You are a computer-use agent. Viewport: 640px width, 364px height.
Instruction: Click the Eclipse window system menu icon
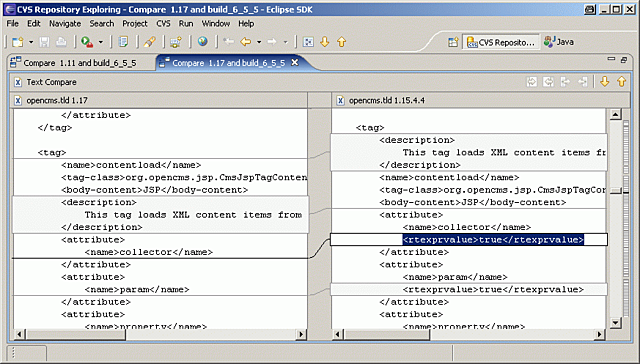(x=10, y=9)
